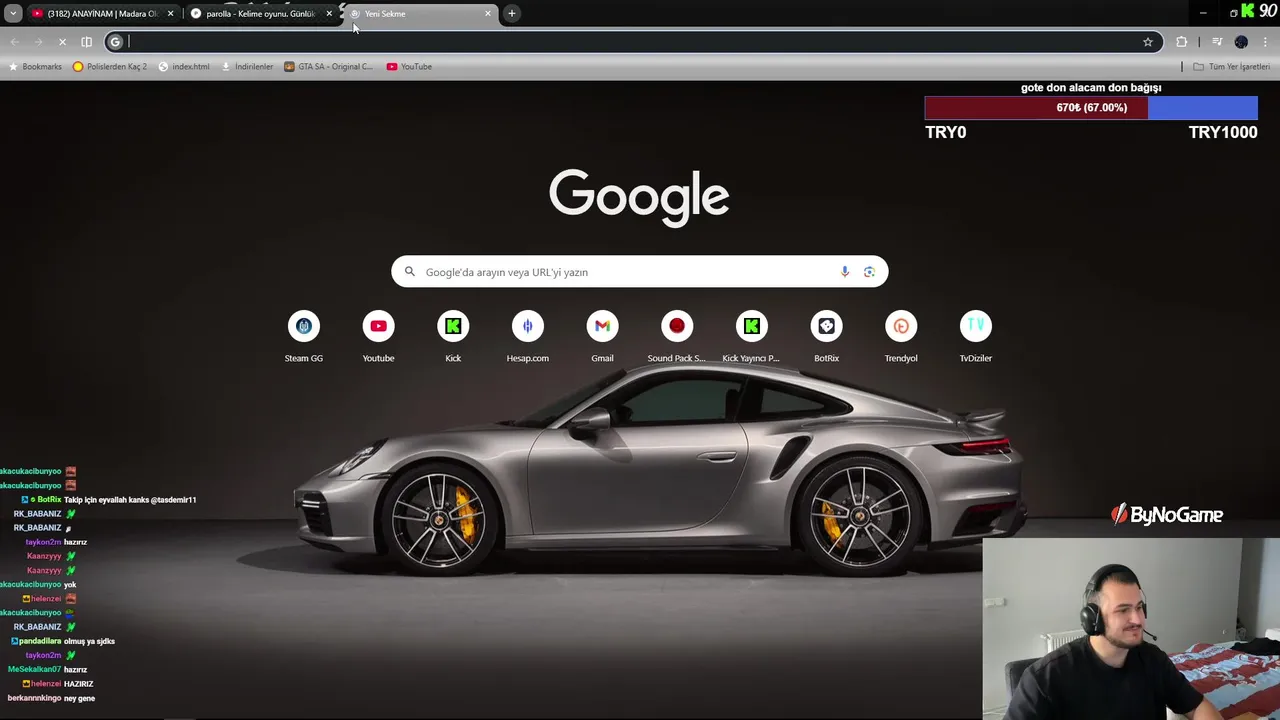Open the YouTube bookmark in bar
Screen dimensions: 1280x720
pyautogui.click(x=409, y=67)
